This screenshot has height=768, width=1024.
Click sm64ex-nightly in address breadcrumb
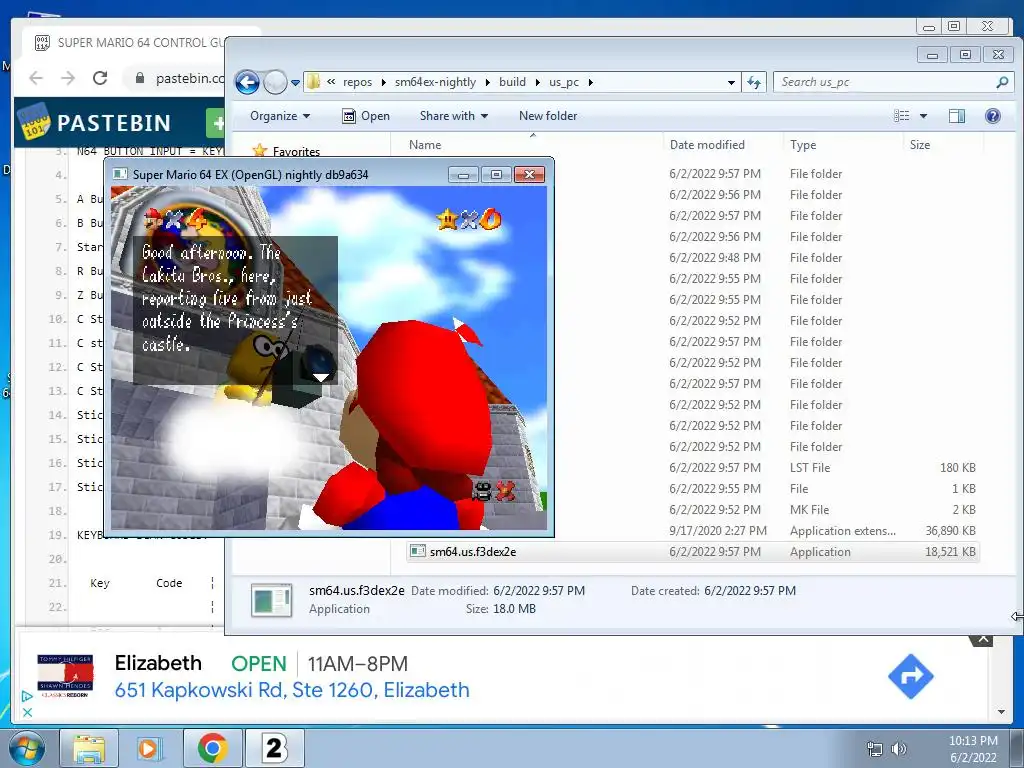click(436, 82)
